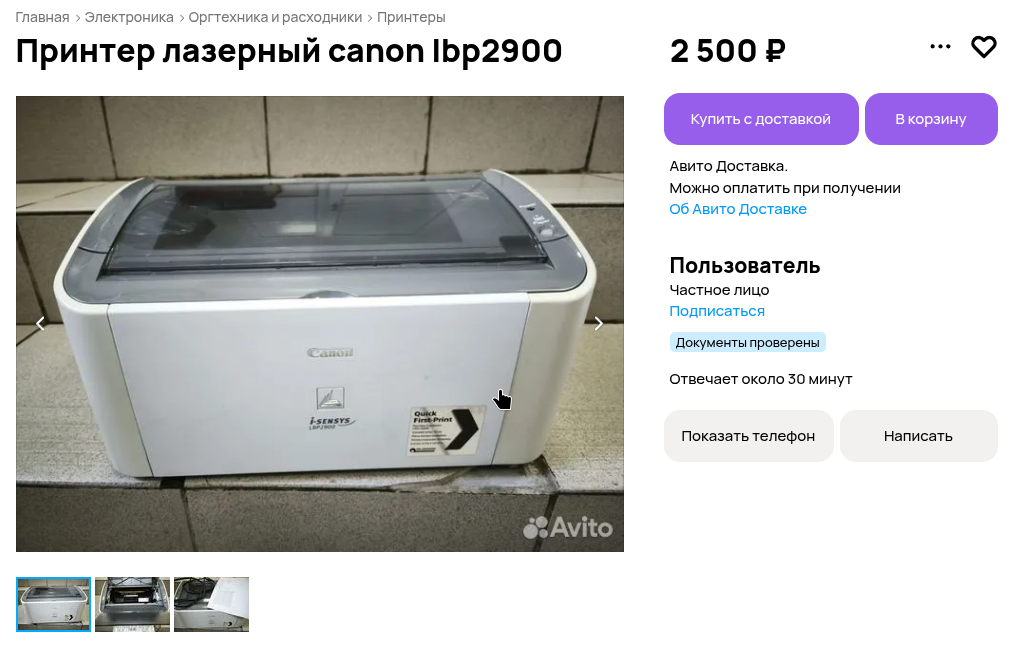The width and height of the screenshot is (1023, 649).
Task: Open Об Авито Доставке link
Action: pyautogui.click(x=738, y=209)
